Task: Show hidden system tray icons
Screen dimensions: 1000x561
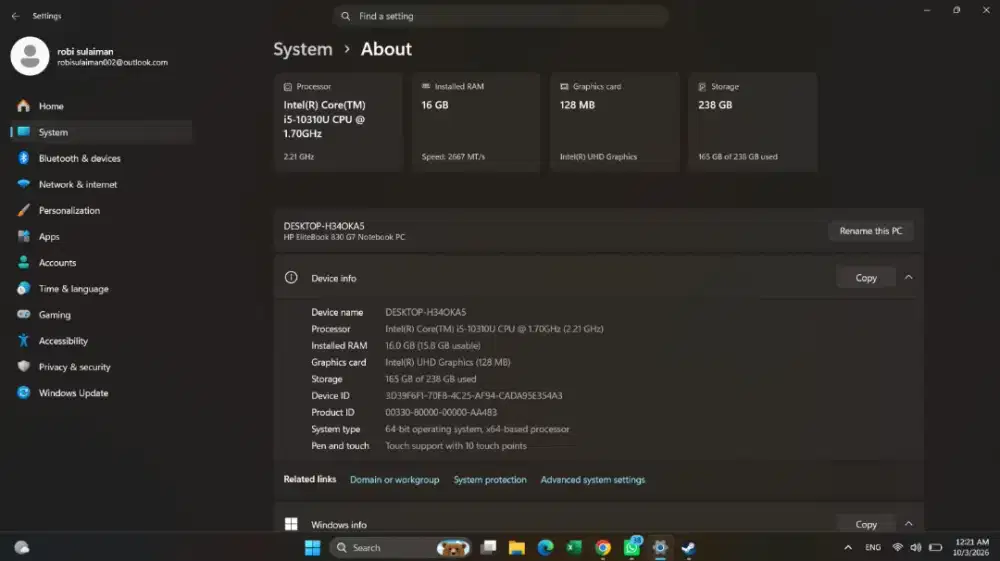Action: 848,548
